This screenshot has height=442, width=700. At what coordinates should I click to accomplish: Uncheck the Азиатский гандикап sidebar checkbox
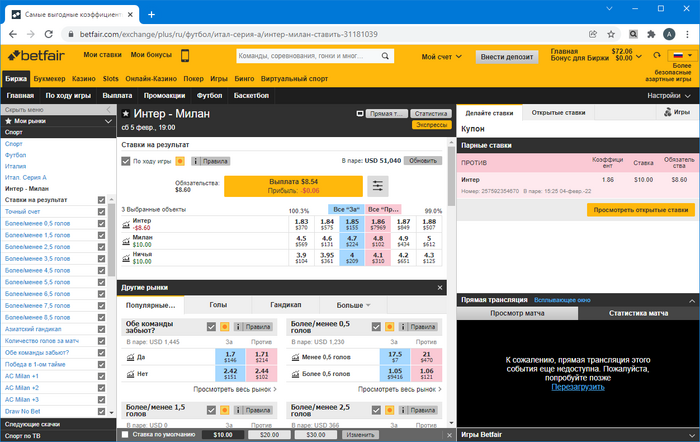tap(101, 329)
